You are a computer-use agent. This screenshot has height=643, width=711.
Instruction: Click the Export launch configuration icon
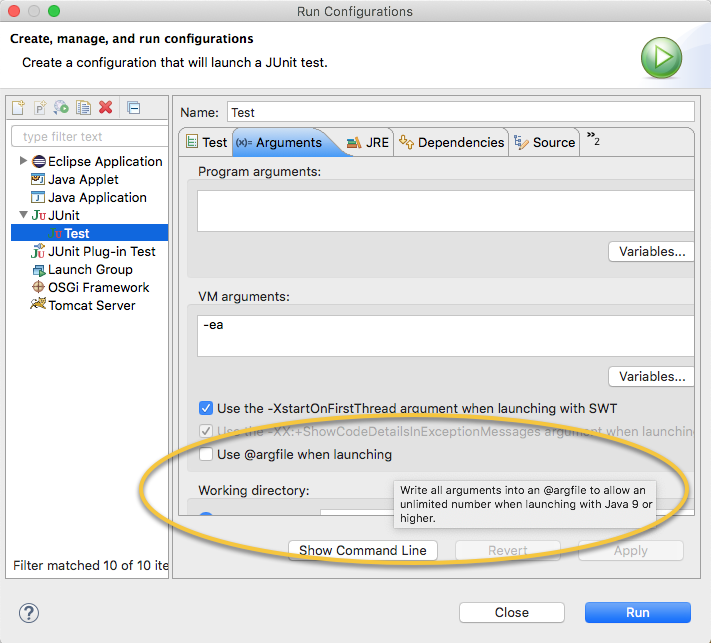[x=61, y=107]
